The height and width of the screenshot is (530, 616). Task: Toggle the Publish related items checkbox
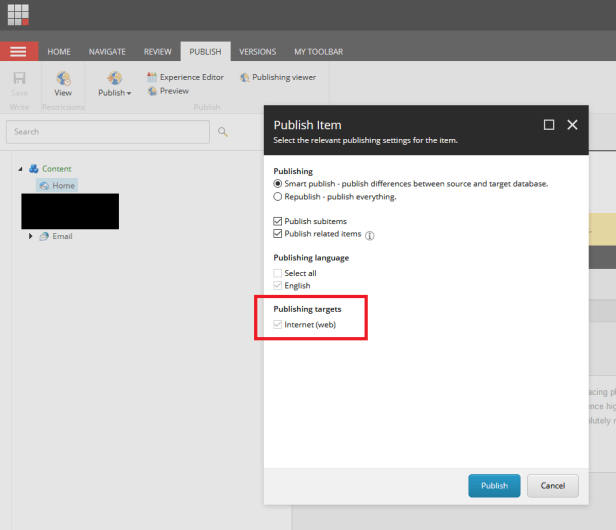pyautogui.click(x=278, y=234)
